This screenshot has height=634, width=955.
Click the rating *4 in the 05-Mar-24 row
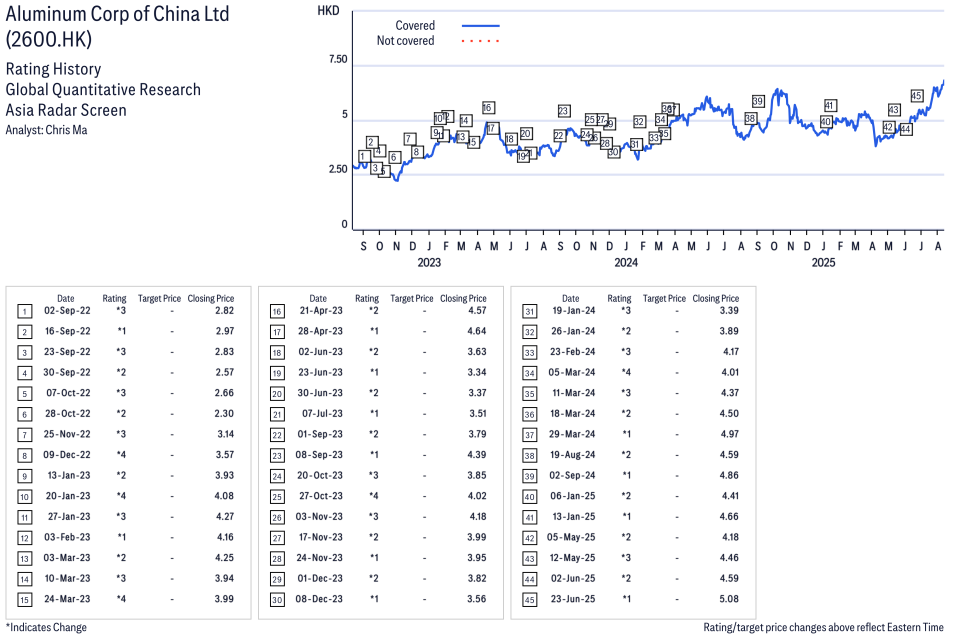click(x=626, y=372)
